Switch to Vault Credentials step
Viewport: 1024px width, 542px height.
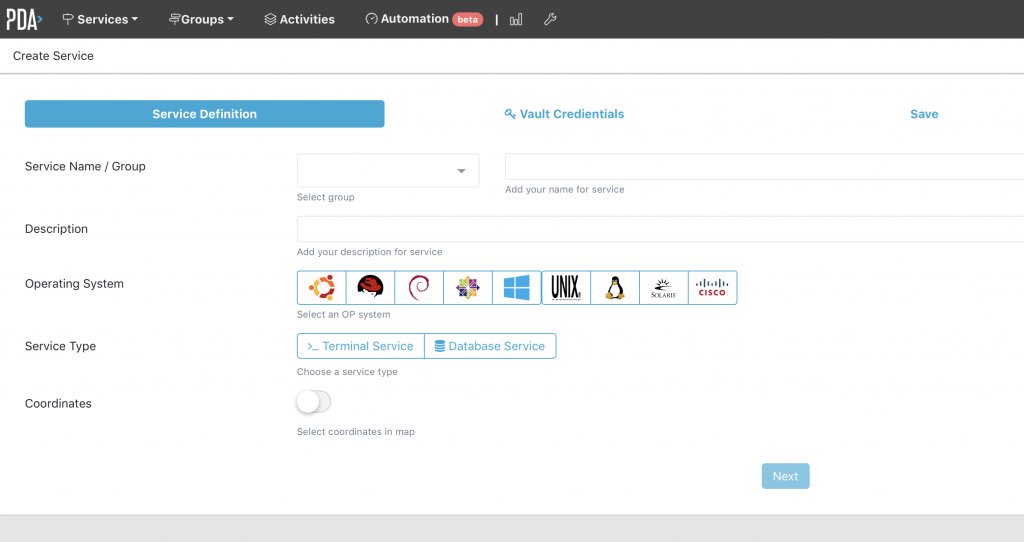564,114
